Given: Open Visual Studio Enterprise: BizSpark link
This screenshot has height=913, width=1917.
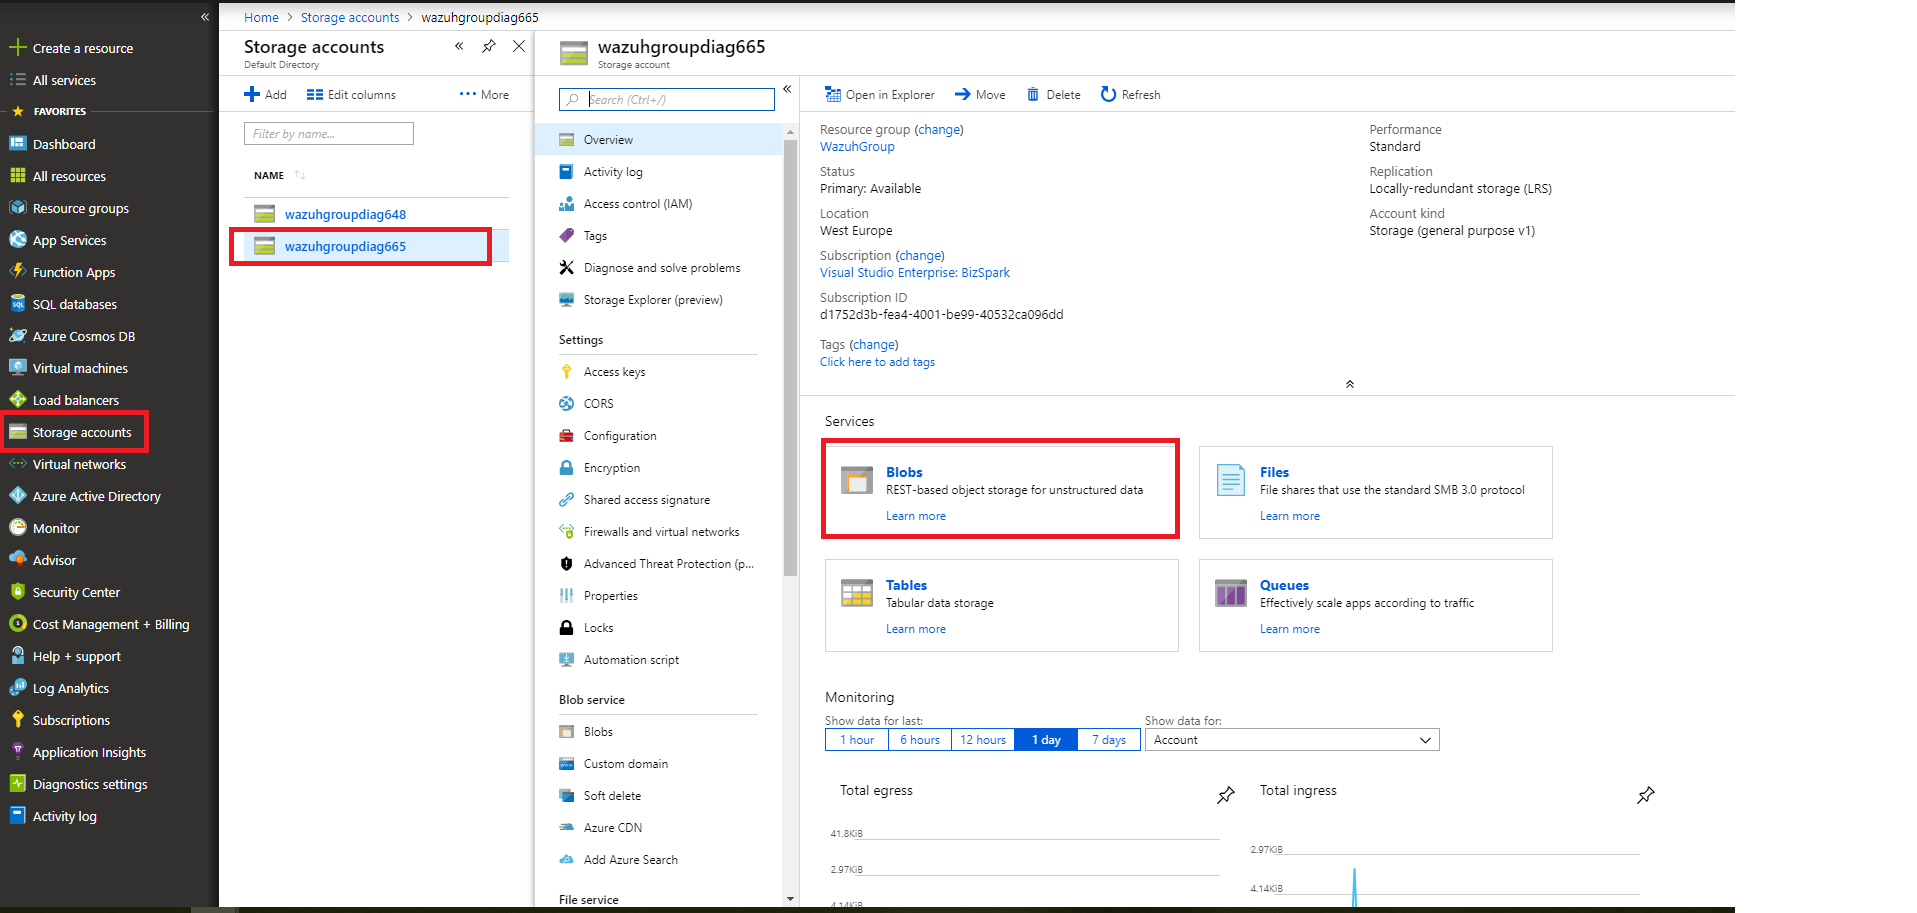Looking at the screenshot, I should click(x=915, y=273).
